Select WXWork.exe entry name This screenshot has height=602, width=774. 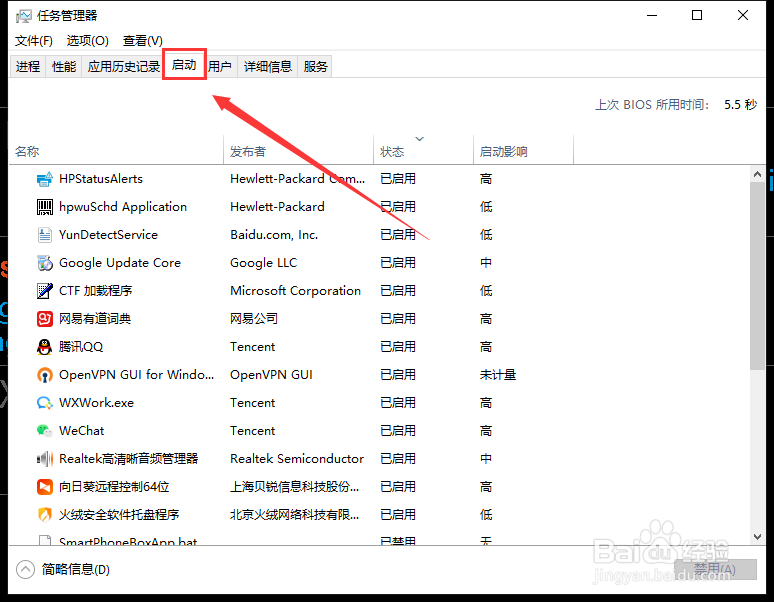tap(96, 403)
